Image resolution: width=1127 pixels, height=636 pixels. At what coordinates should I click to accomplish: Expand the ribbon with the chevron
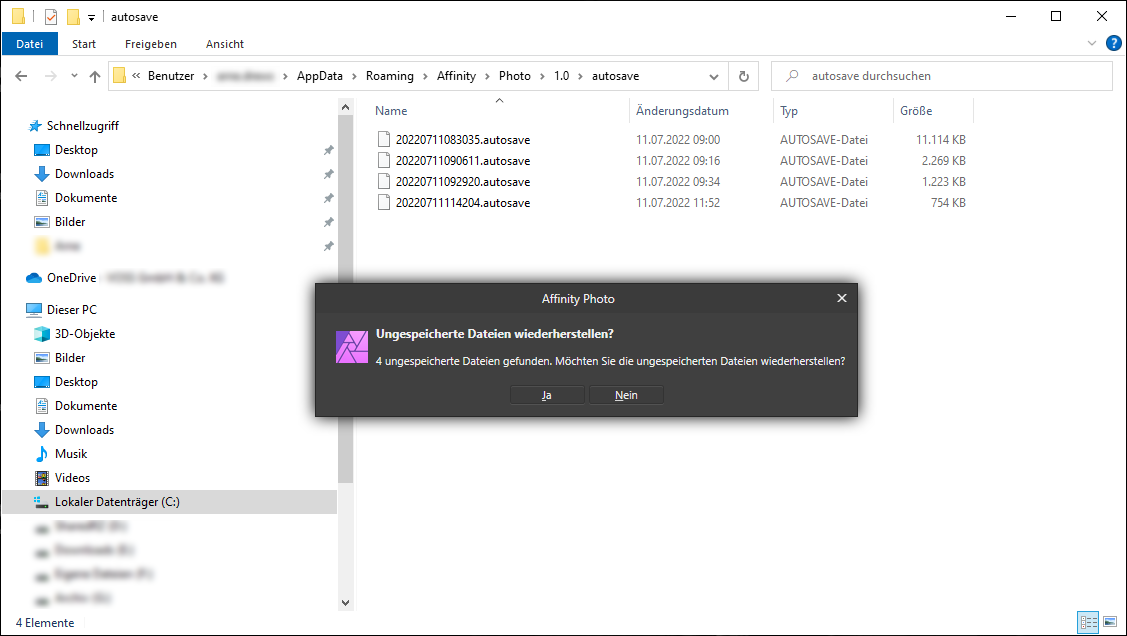pyautogui.click(x=1092, y=43)
